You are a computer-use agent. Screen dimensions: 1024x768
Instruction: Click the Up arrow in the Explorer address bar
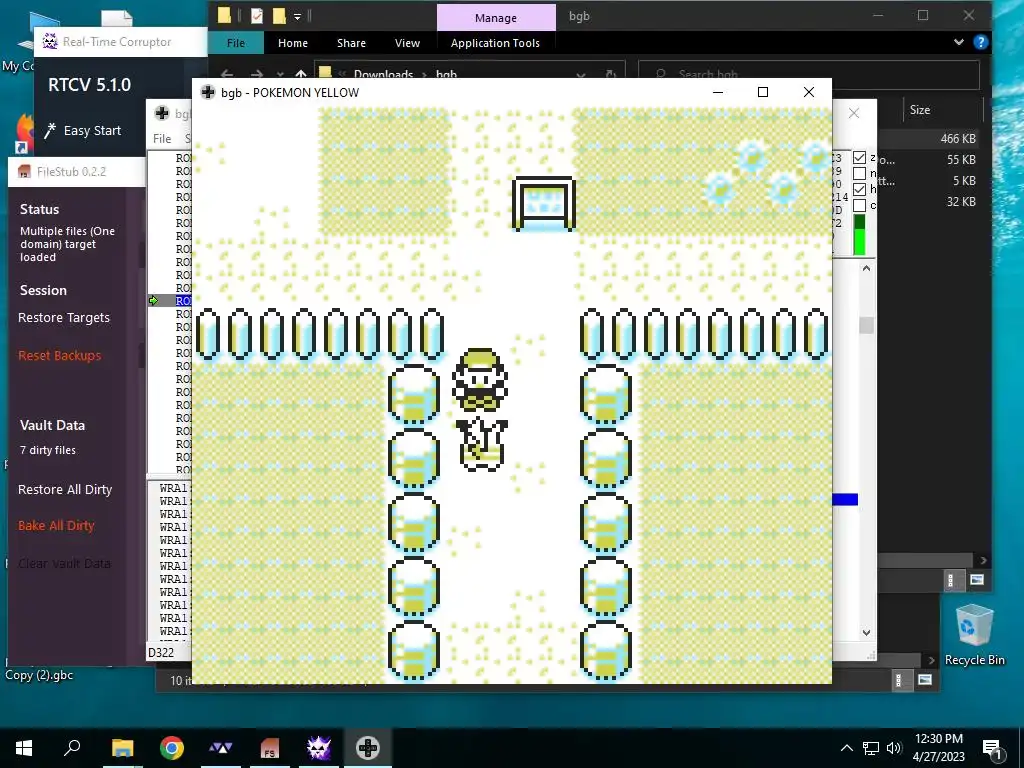click(x=301, y=74)
